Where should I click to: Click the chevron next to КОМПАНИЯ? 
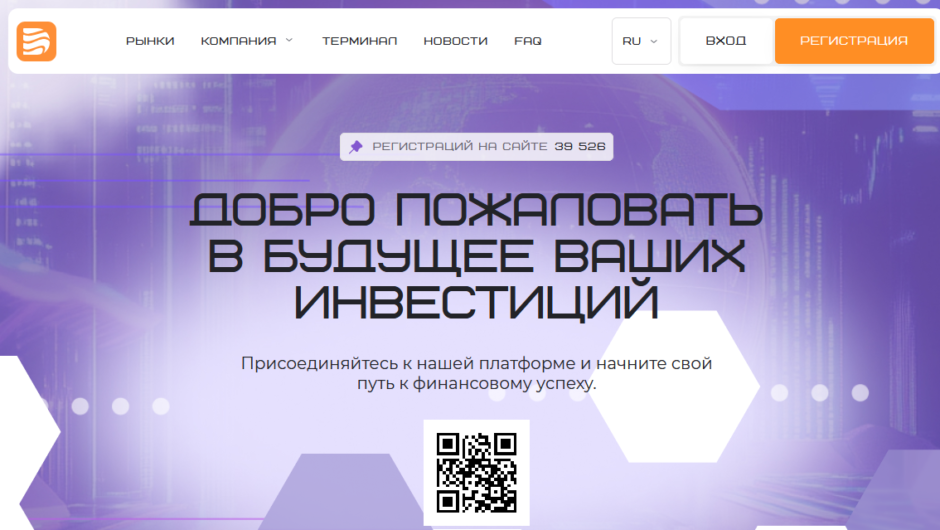coord(289,40)
